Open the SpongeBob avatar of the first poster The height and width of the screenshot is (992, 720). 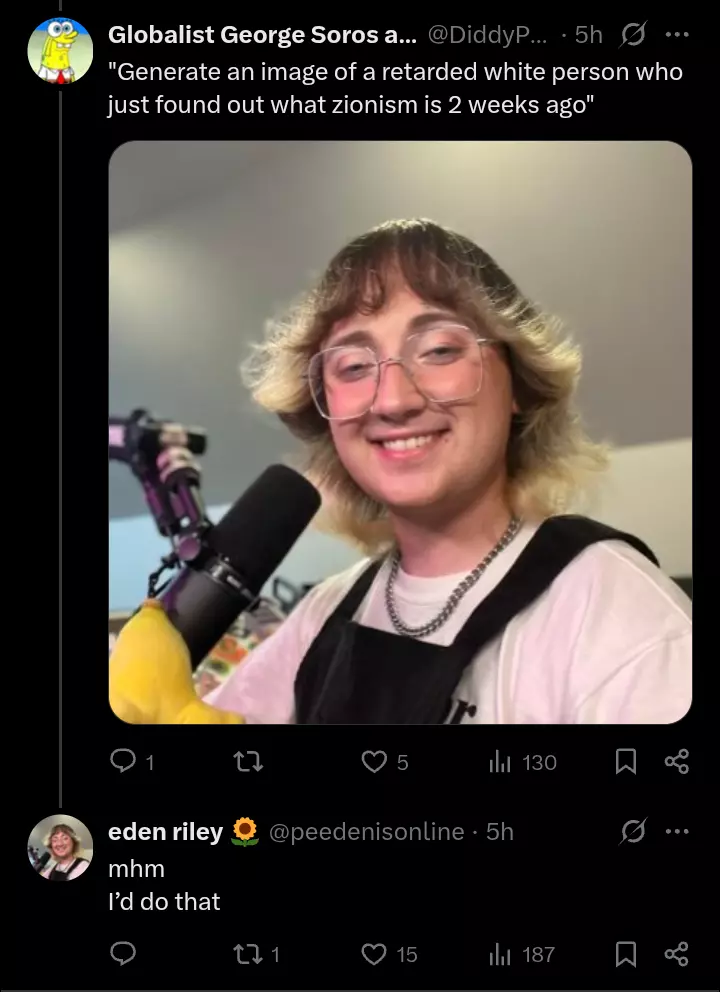tap(60, 51)
